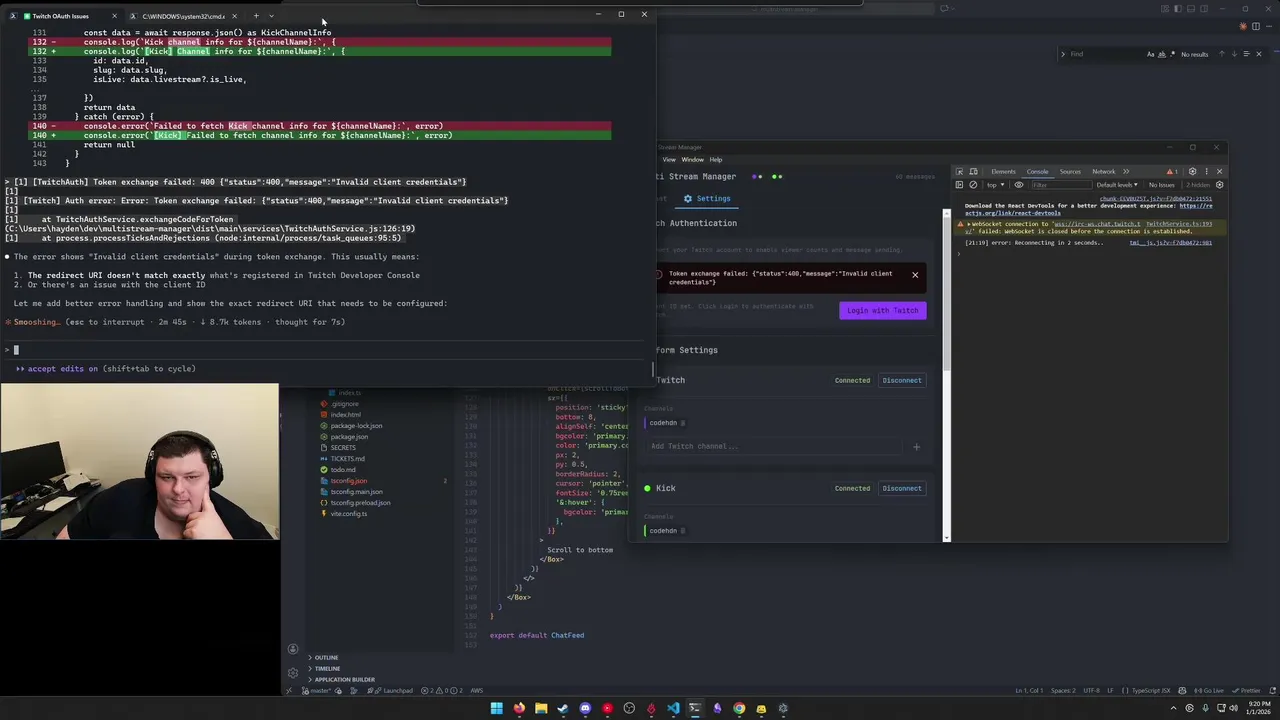Open console settings gear in DevTools
The width and height of the screenshot is (1280, 720).
pos(1219,185)
